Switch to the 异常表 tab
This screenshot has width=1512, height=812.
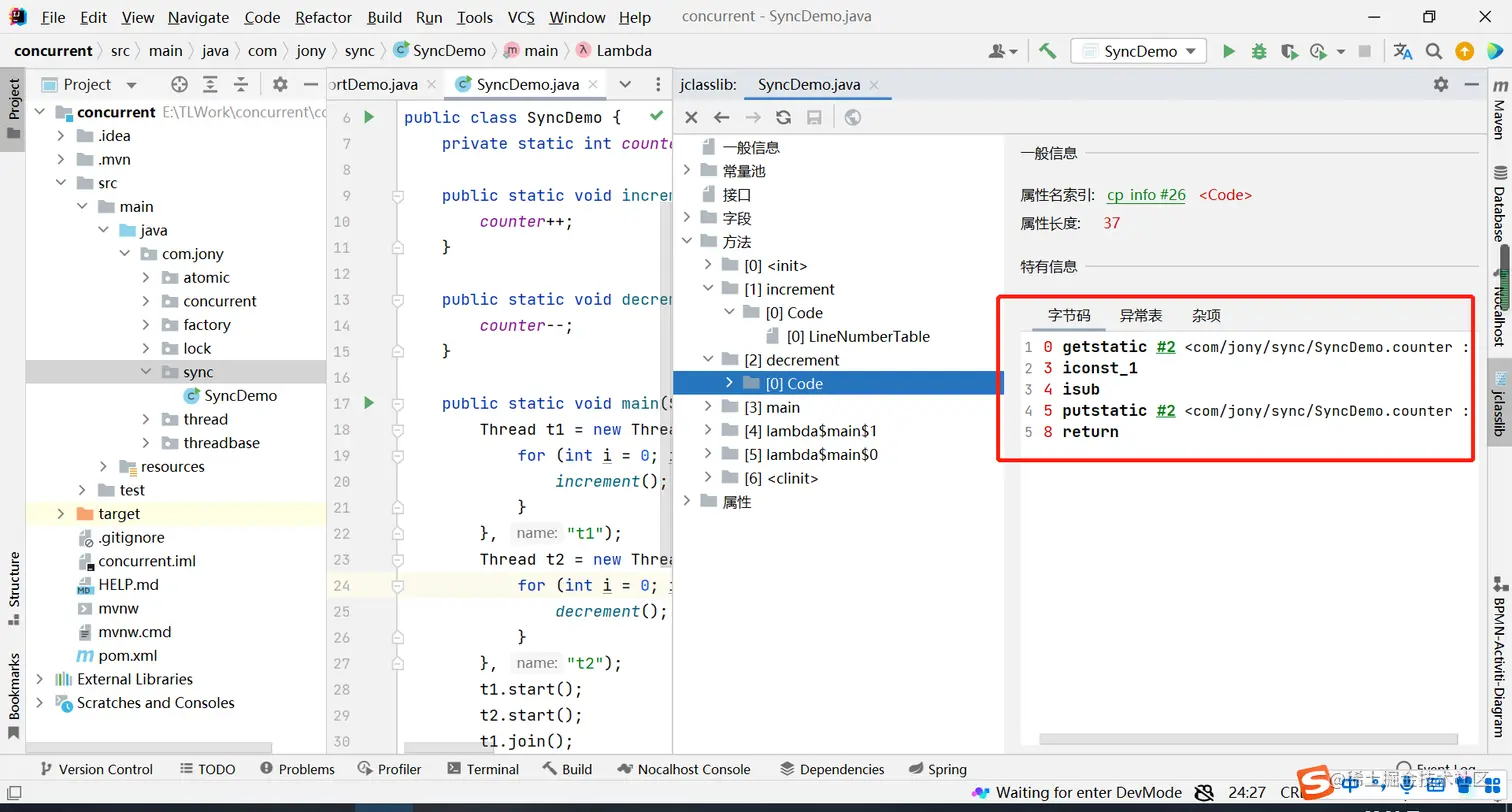coord(1141,316)
